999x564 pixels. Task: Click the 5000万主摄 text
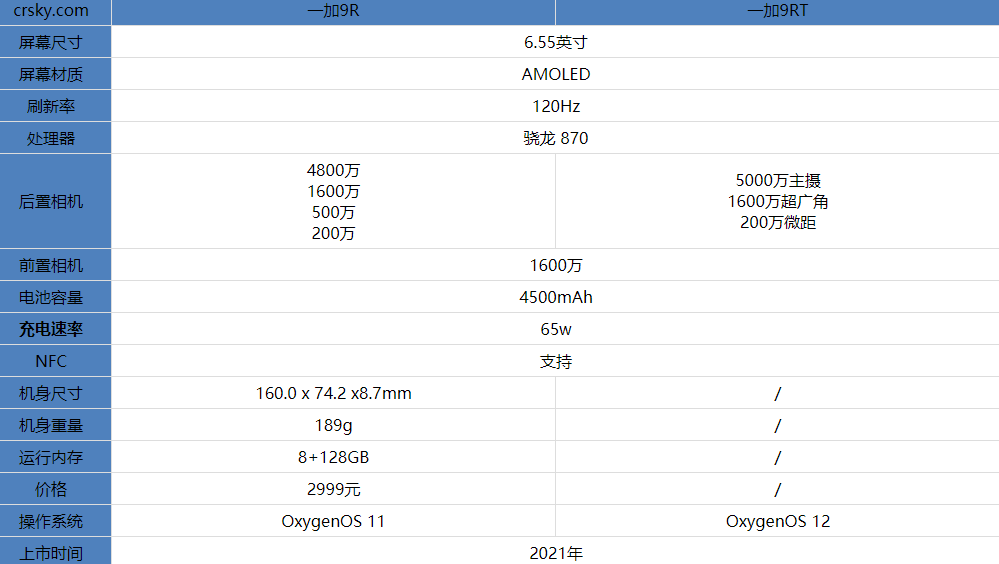coord(778,180)
